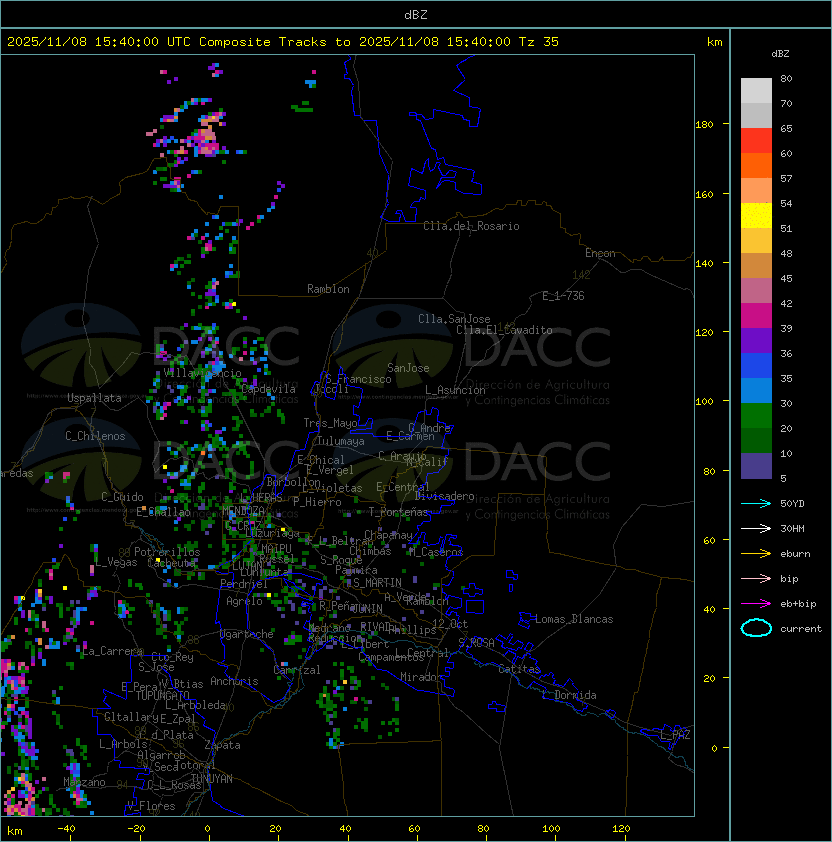Click the 'L_Asuncion' map label

pyautogui.click(x=455, y=390)
